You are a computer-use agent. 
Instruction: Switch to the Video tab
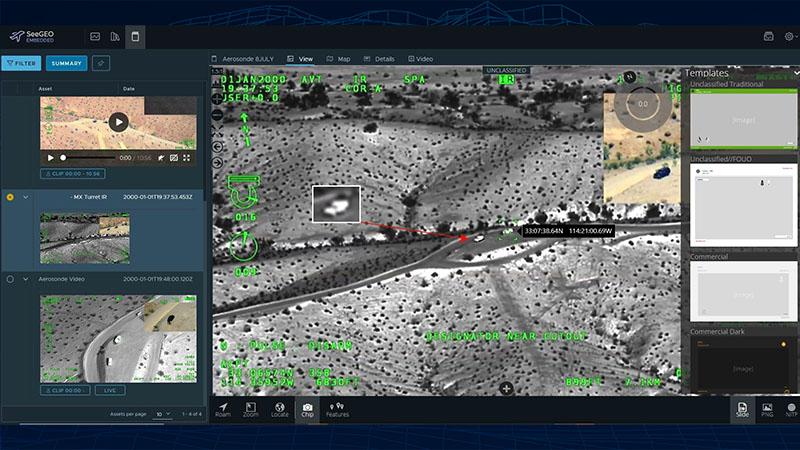point(420,59)
